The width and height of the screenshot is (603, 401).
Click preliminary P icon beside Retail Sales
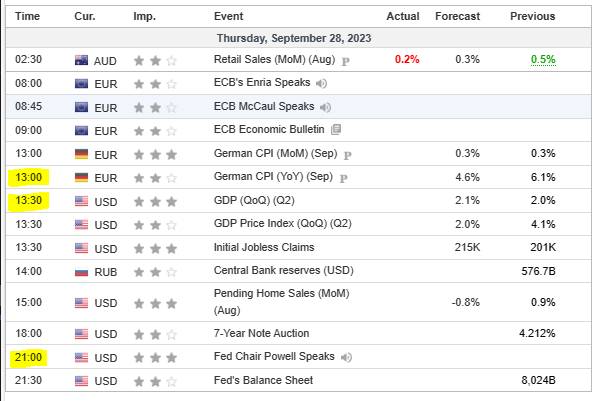(345, 61)
